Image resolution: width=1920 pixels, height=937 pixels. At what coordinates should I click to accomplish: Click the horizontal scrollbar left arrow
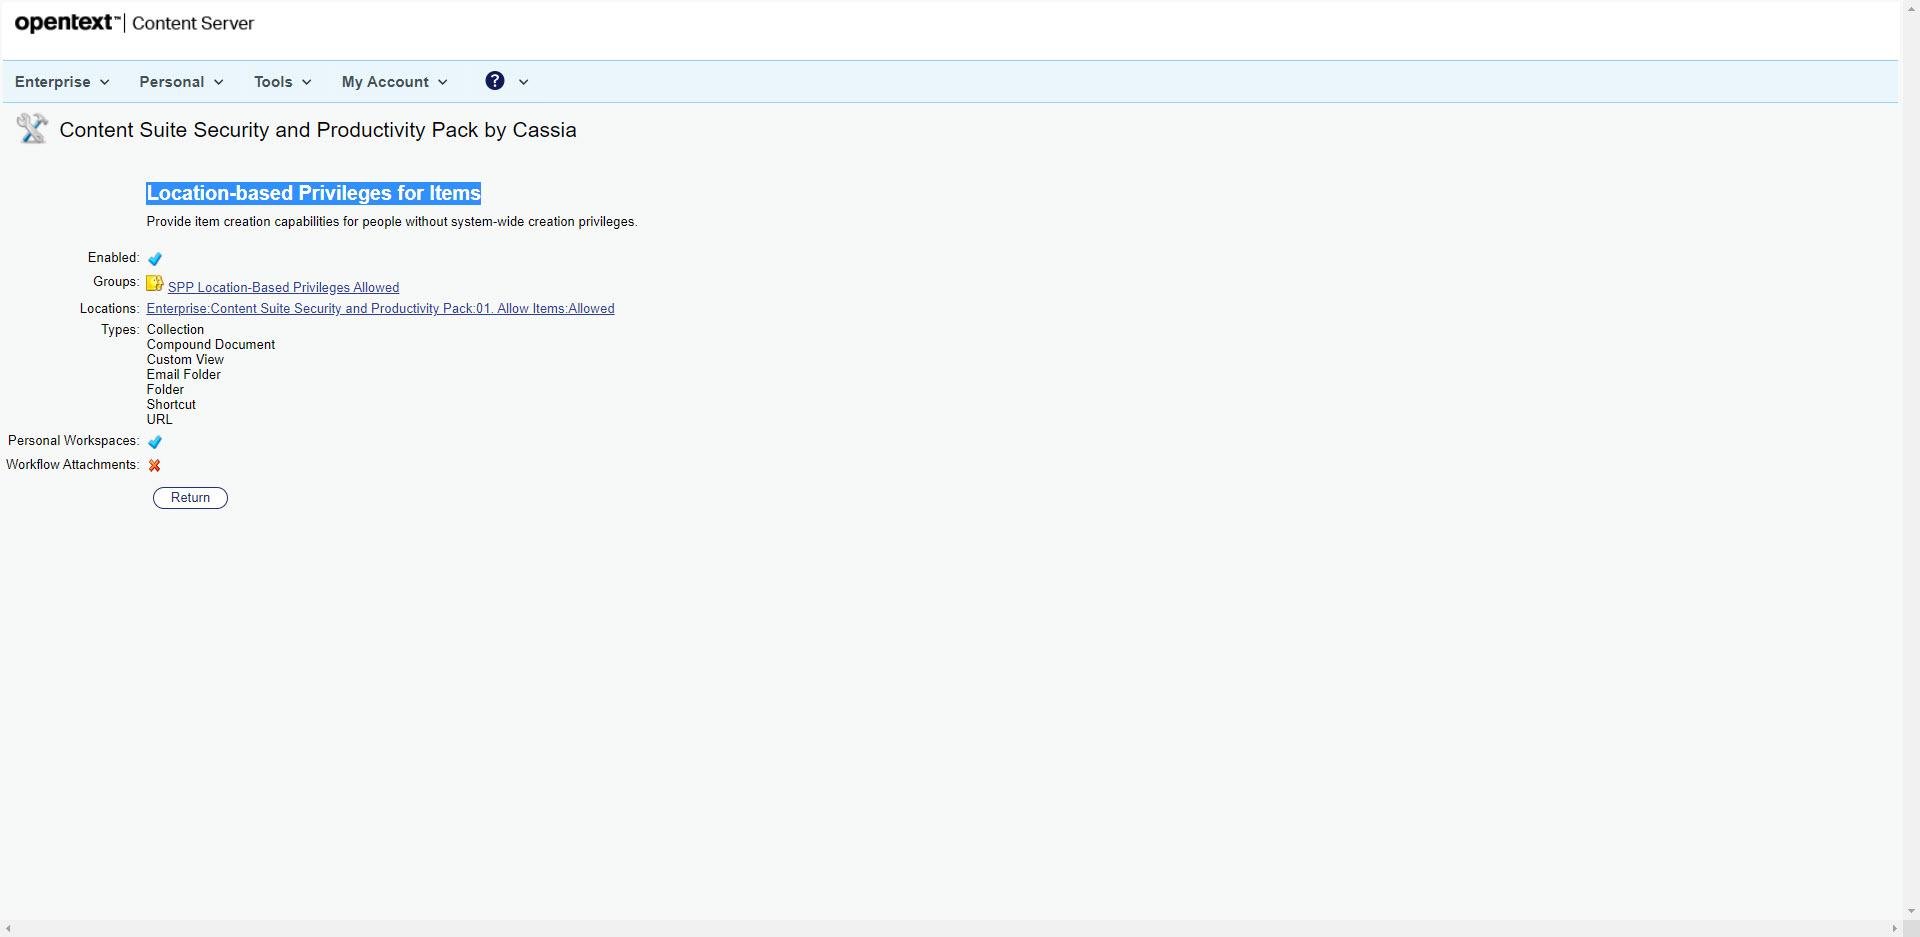pyautogui.click(x=8, y=929)
